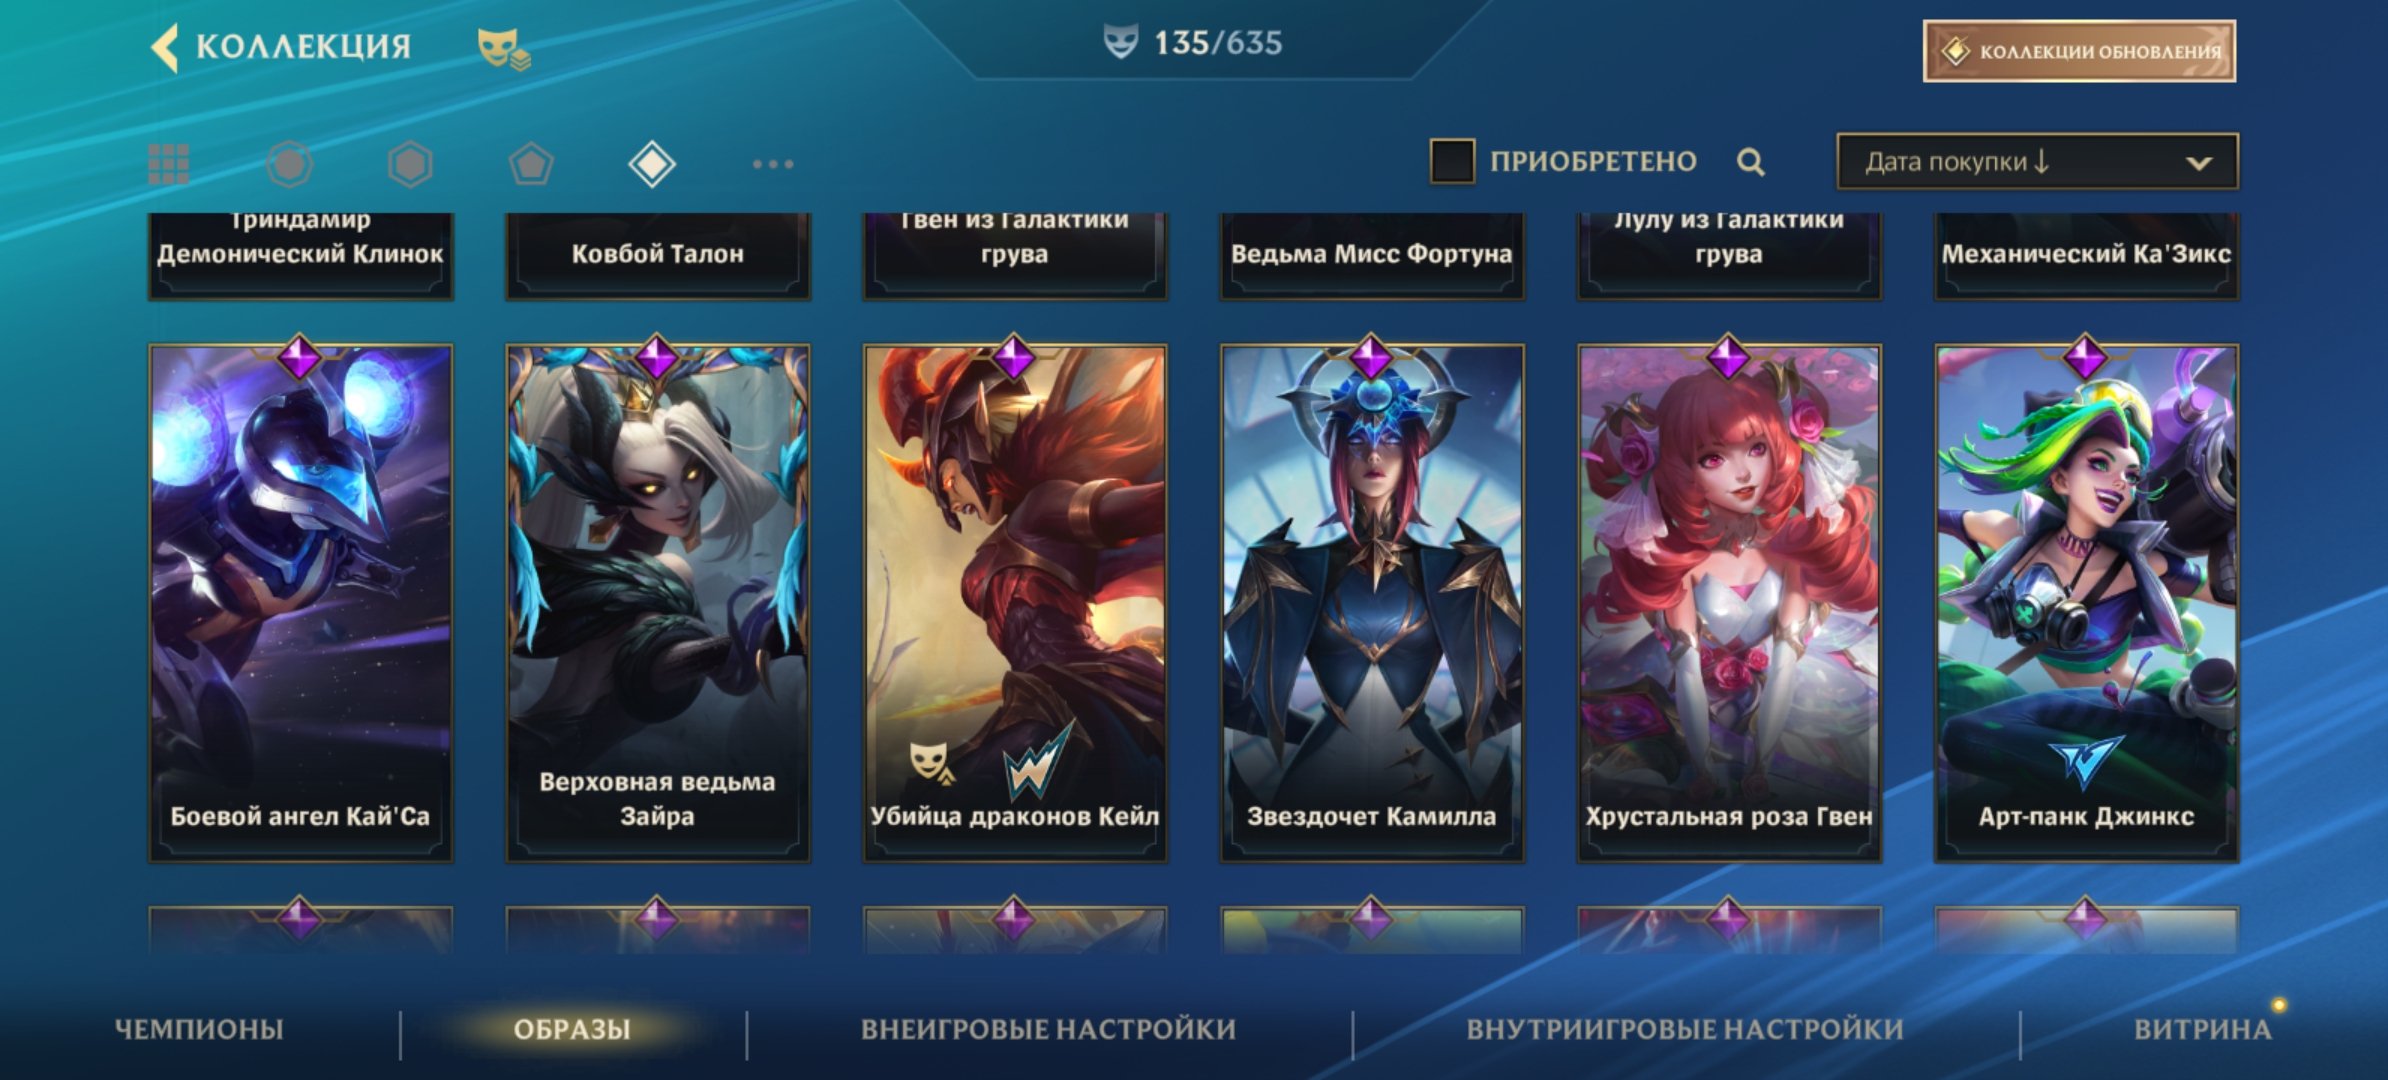Open the Внеигровые настройки tab

tap(1048, 1029)
